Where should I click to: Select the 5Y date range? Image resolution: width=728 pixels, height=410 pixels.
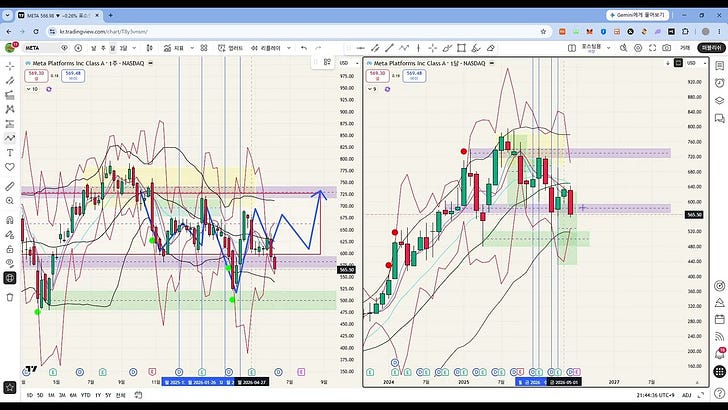tap(108, 395)
